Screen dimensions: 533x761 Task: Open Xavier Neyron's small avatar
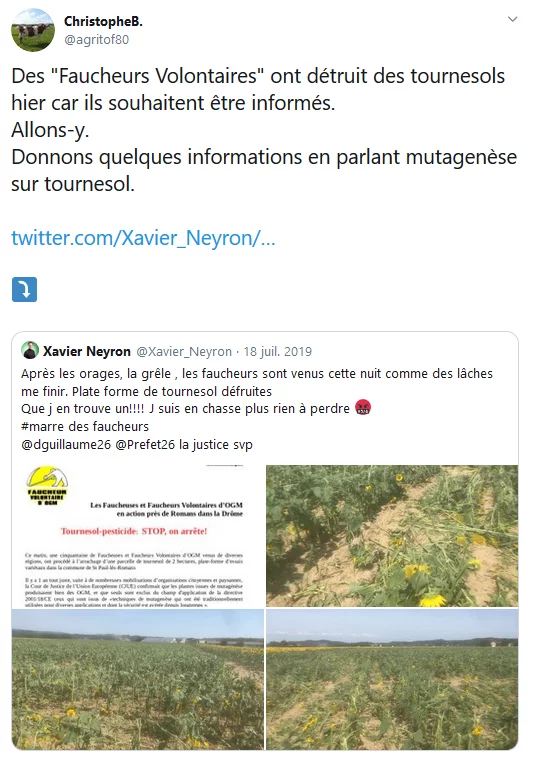[x=30, y=350]
